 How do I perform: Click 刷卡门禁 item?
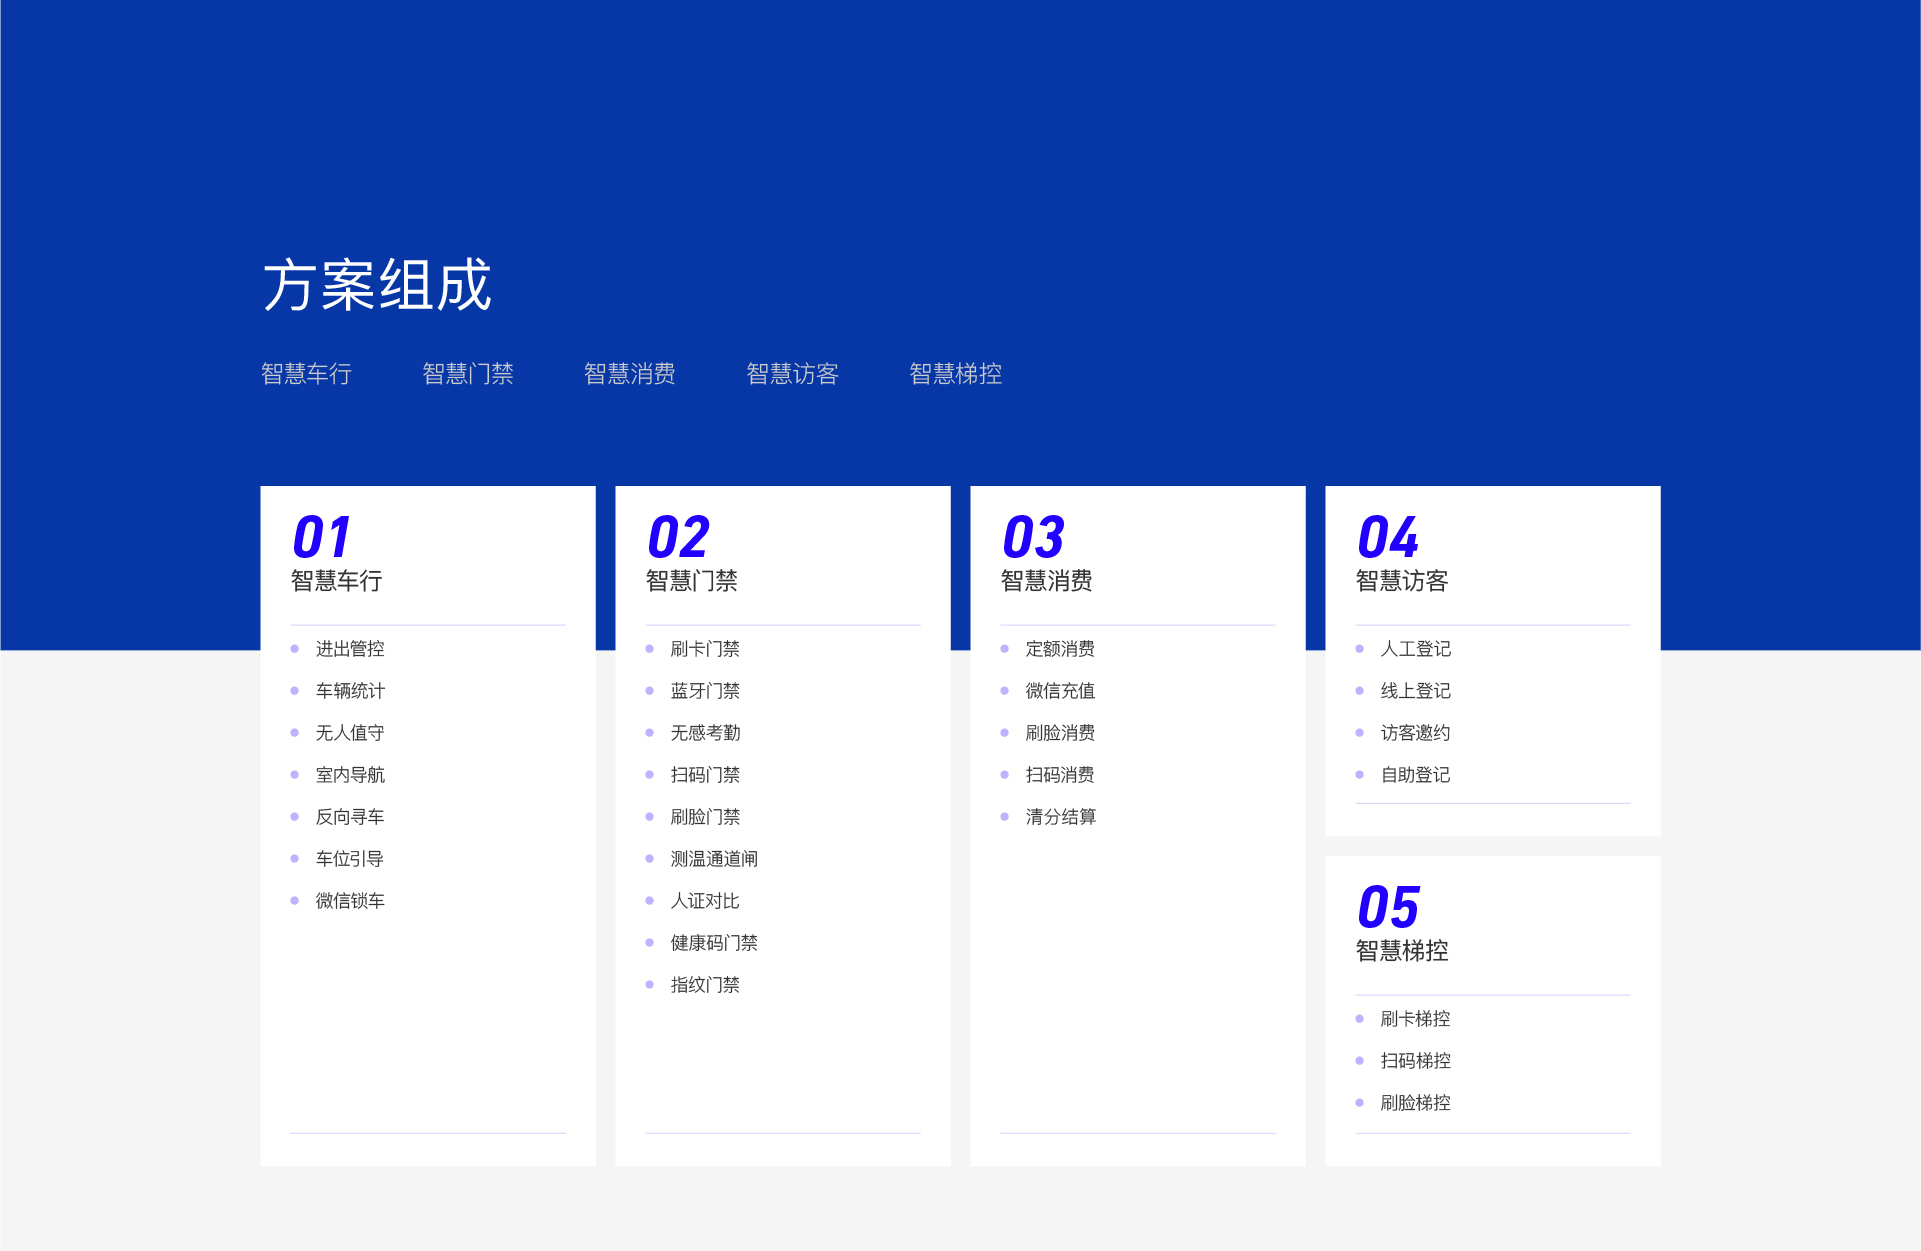(705, 649)
